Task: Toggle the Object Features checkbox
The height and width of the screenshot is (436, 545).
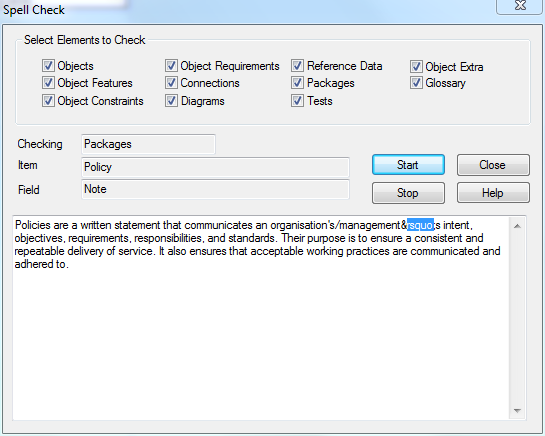Action: pos(48,83)
